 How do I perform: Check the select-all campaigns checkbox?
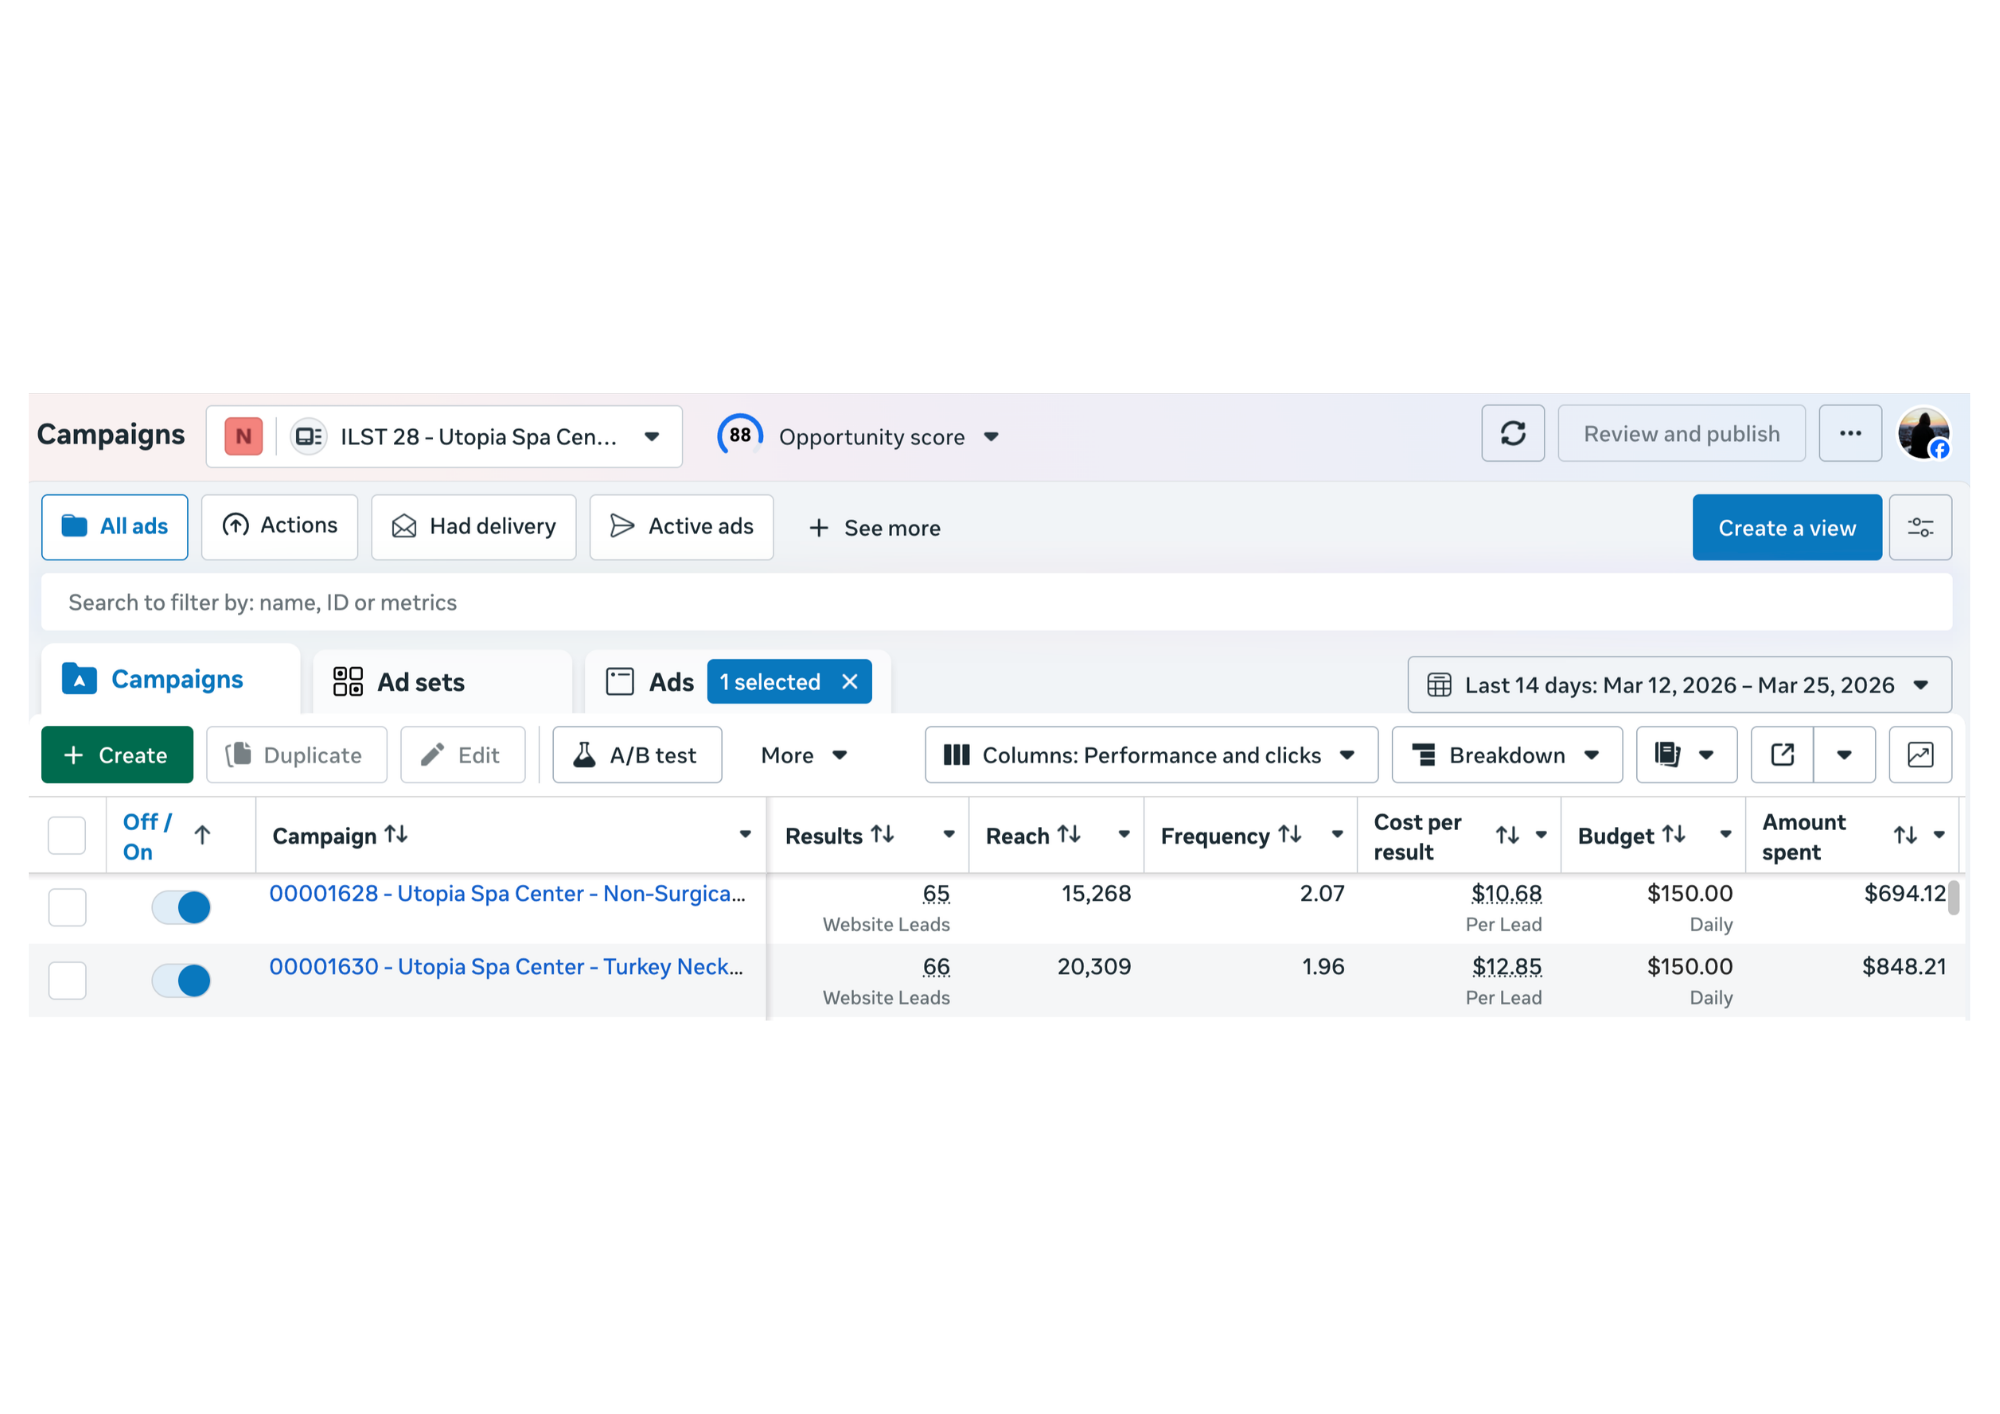(x=67, y=835)
